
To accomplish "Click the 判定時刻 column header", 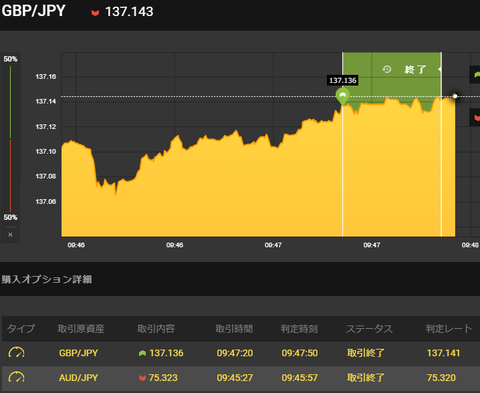I will point(299,329).
